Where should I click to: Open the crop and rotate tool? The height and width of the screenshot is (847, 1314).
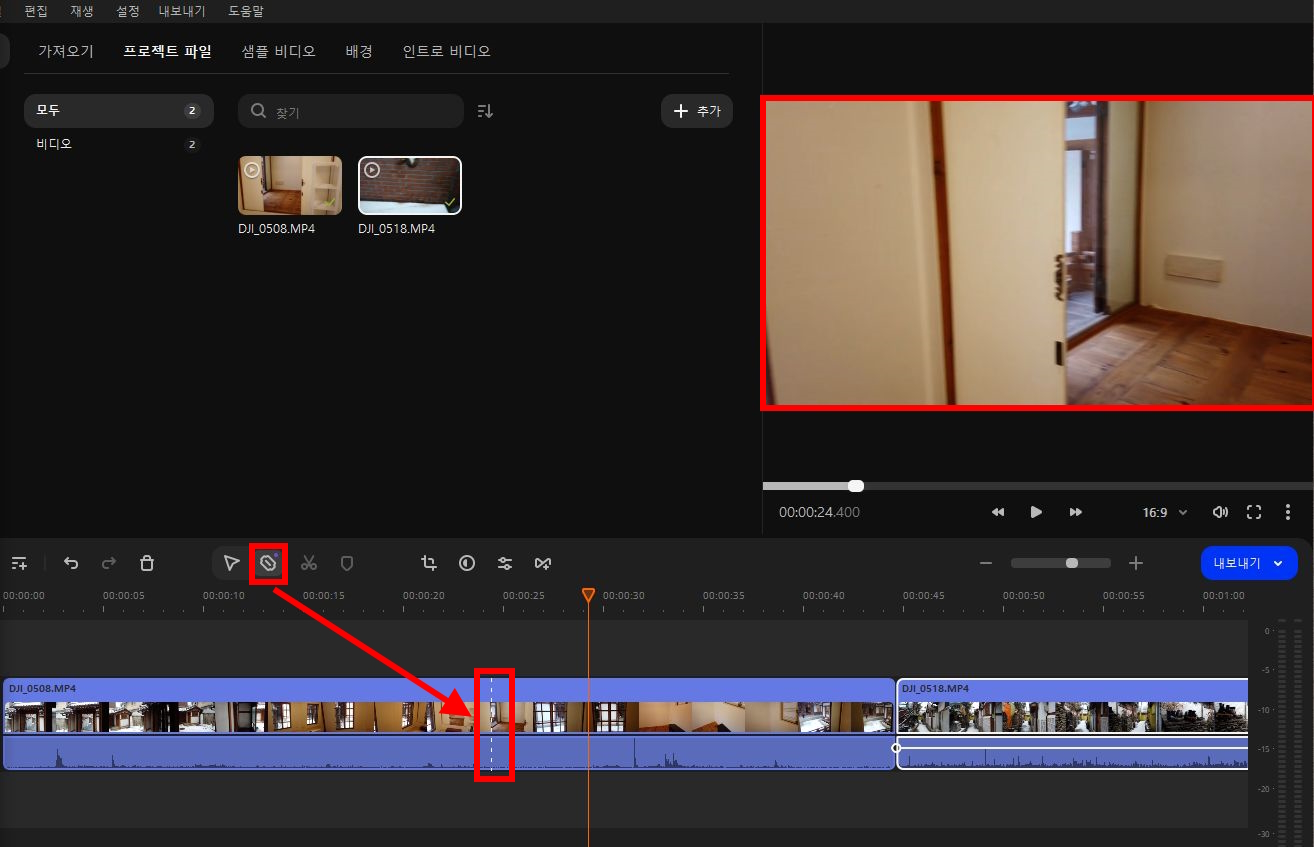[x=429, y=563]
